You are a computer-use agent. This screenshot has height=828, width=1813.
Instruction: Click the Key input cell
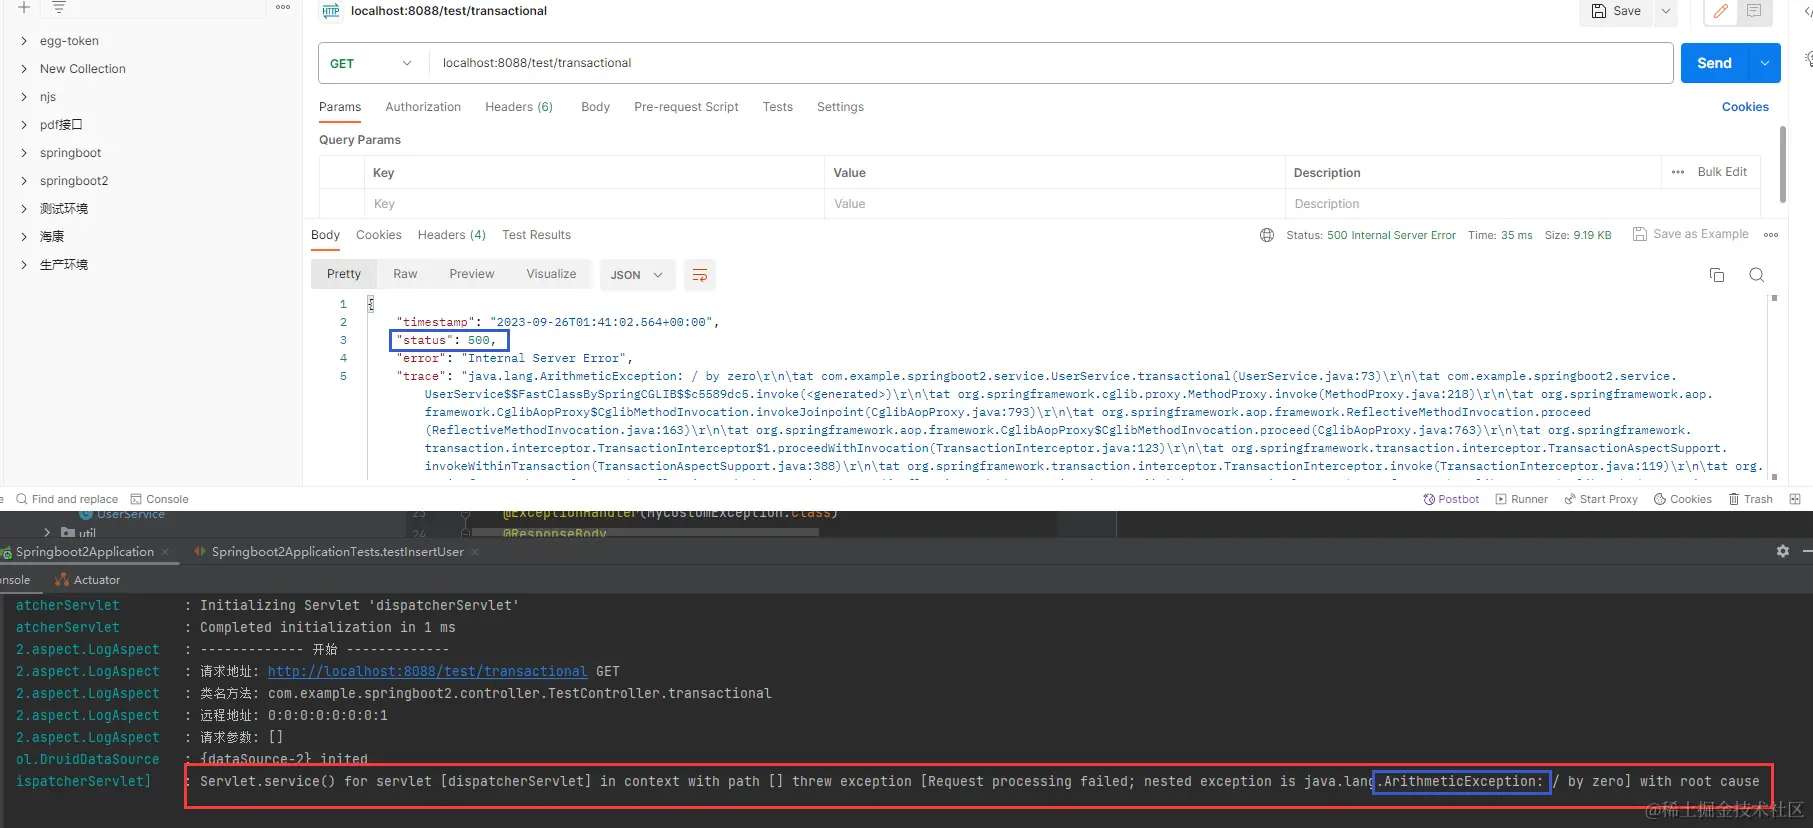coord(594,204)
